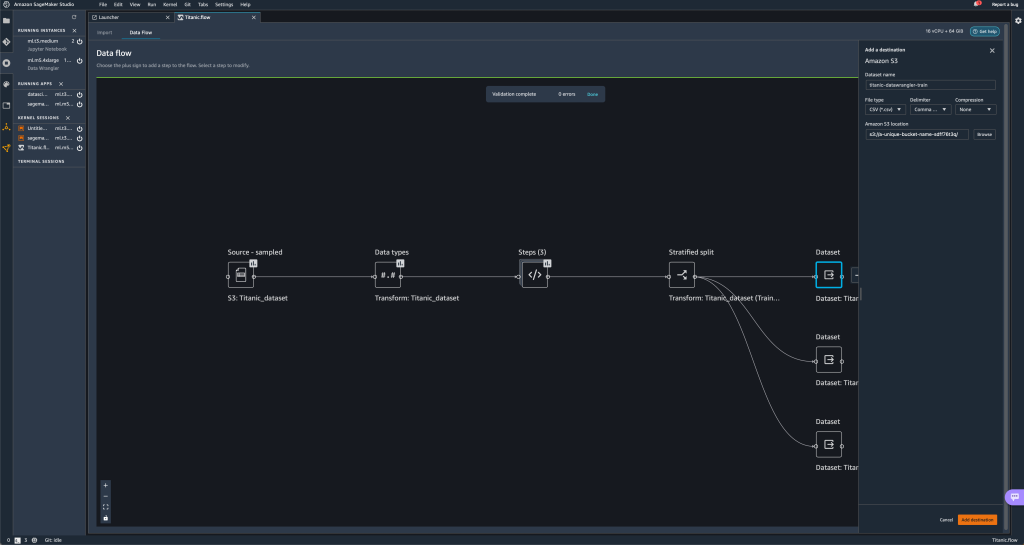Open the Run menu
Image resolution: width=1024 pixels, height=545 pixels.
click(152, 5)
